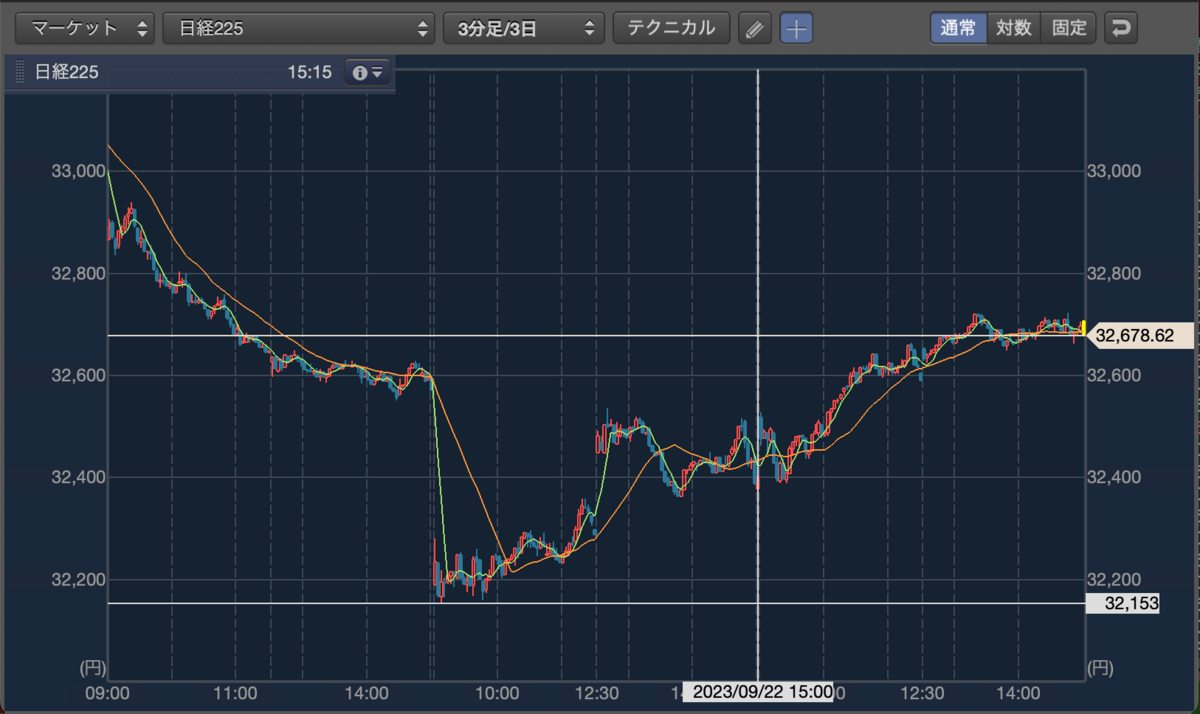
Task: Click the yellow current price marker
Action: click(x=1085, y=327)
